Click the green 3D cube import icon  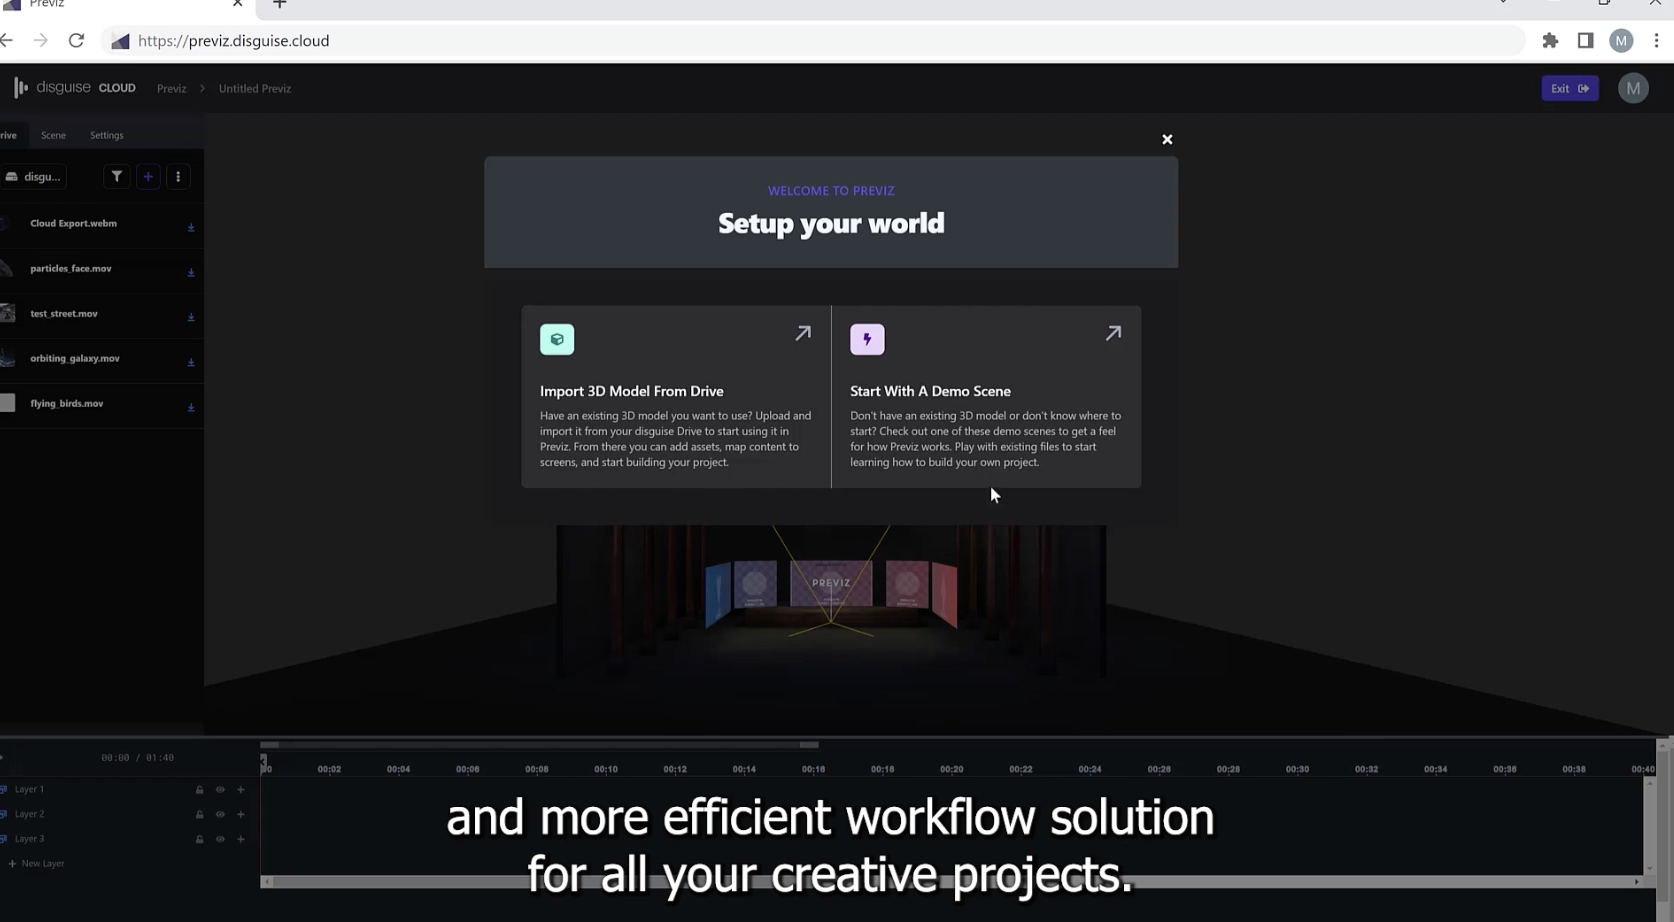tap(557, 339)
